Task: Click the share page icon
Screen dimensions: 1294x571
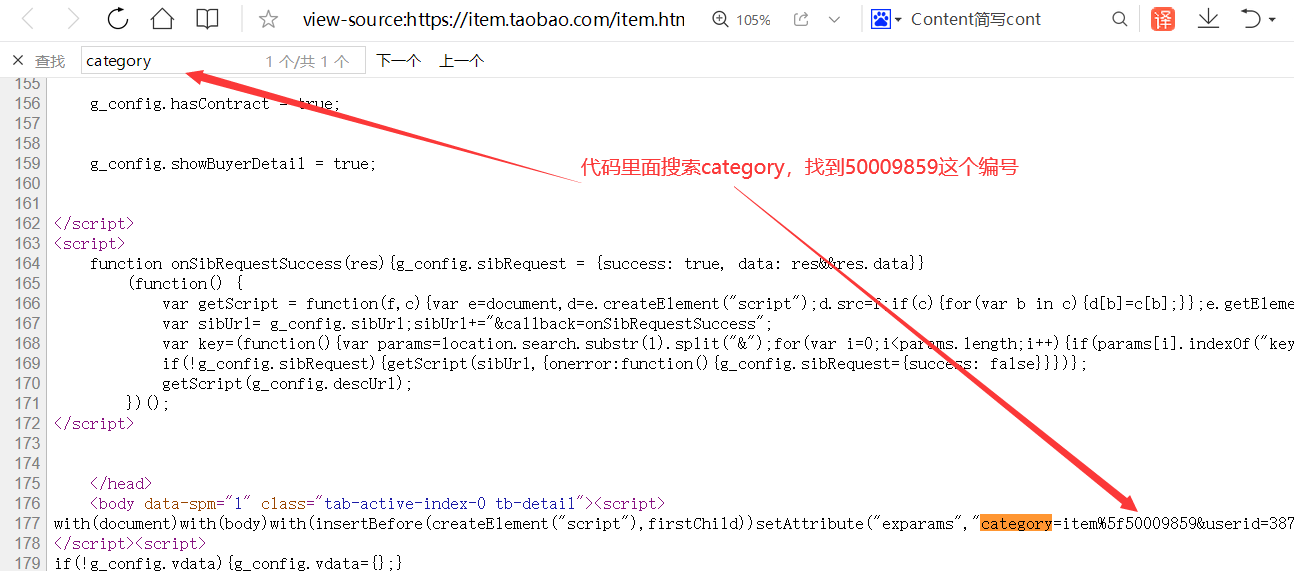Action: click(x=800, y=20)
